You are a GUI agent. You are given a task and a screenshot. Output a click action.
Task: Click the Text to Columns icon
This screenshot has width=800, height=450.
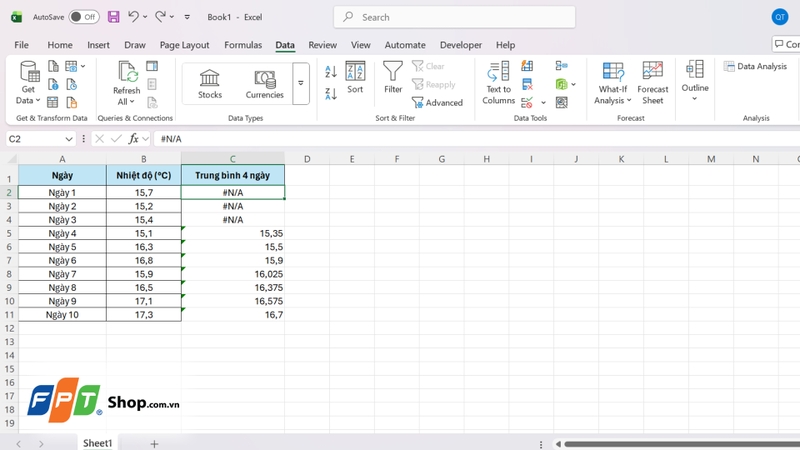[498, 71]
